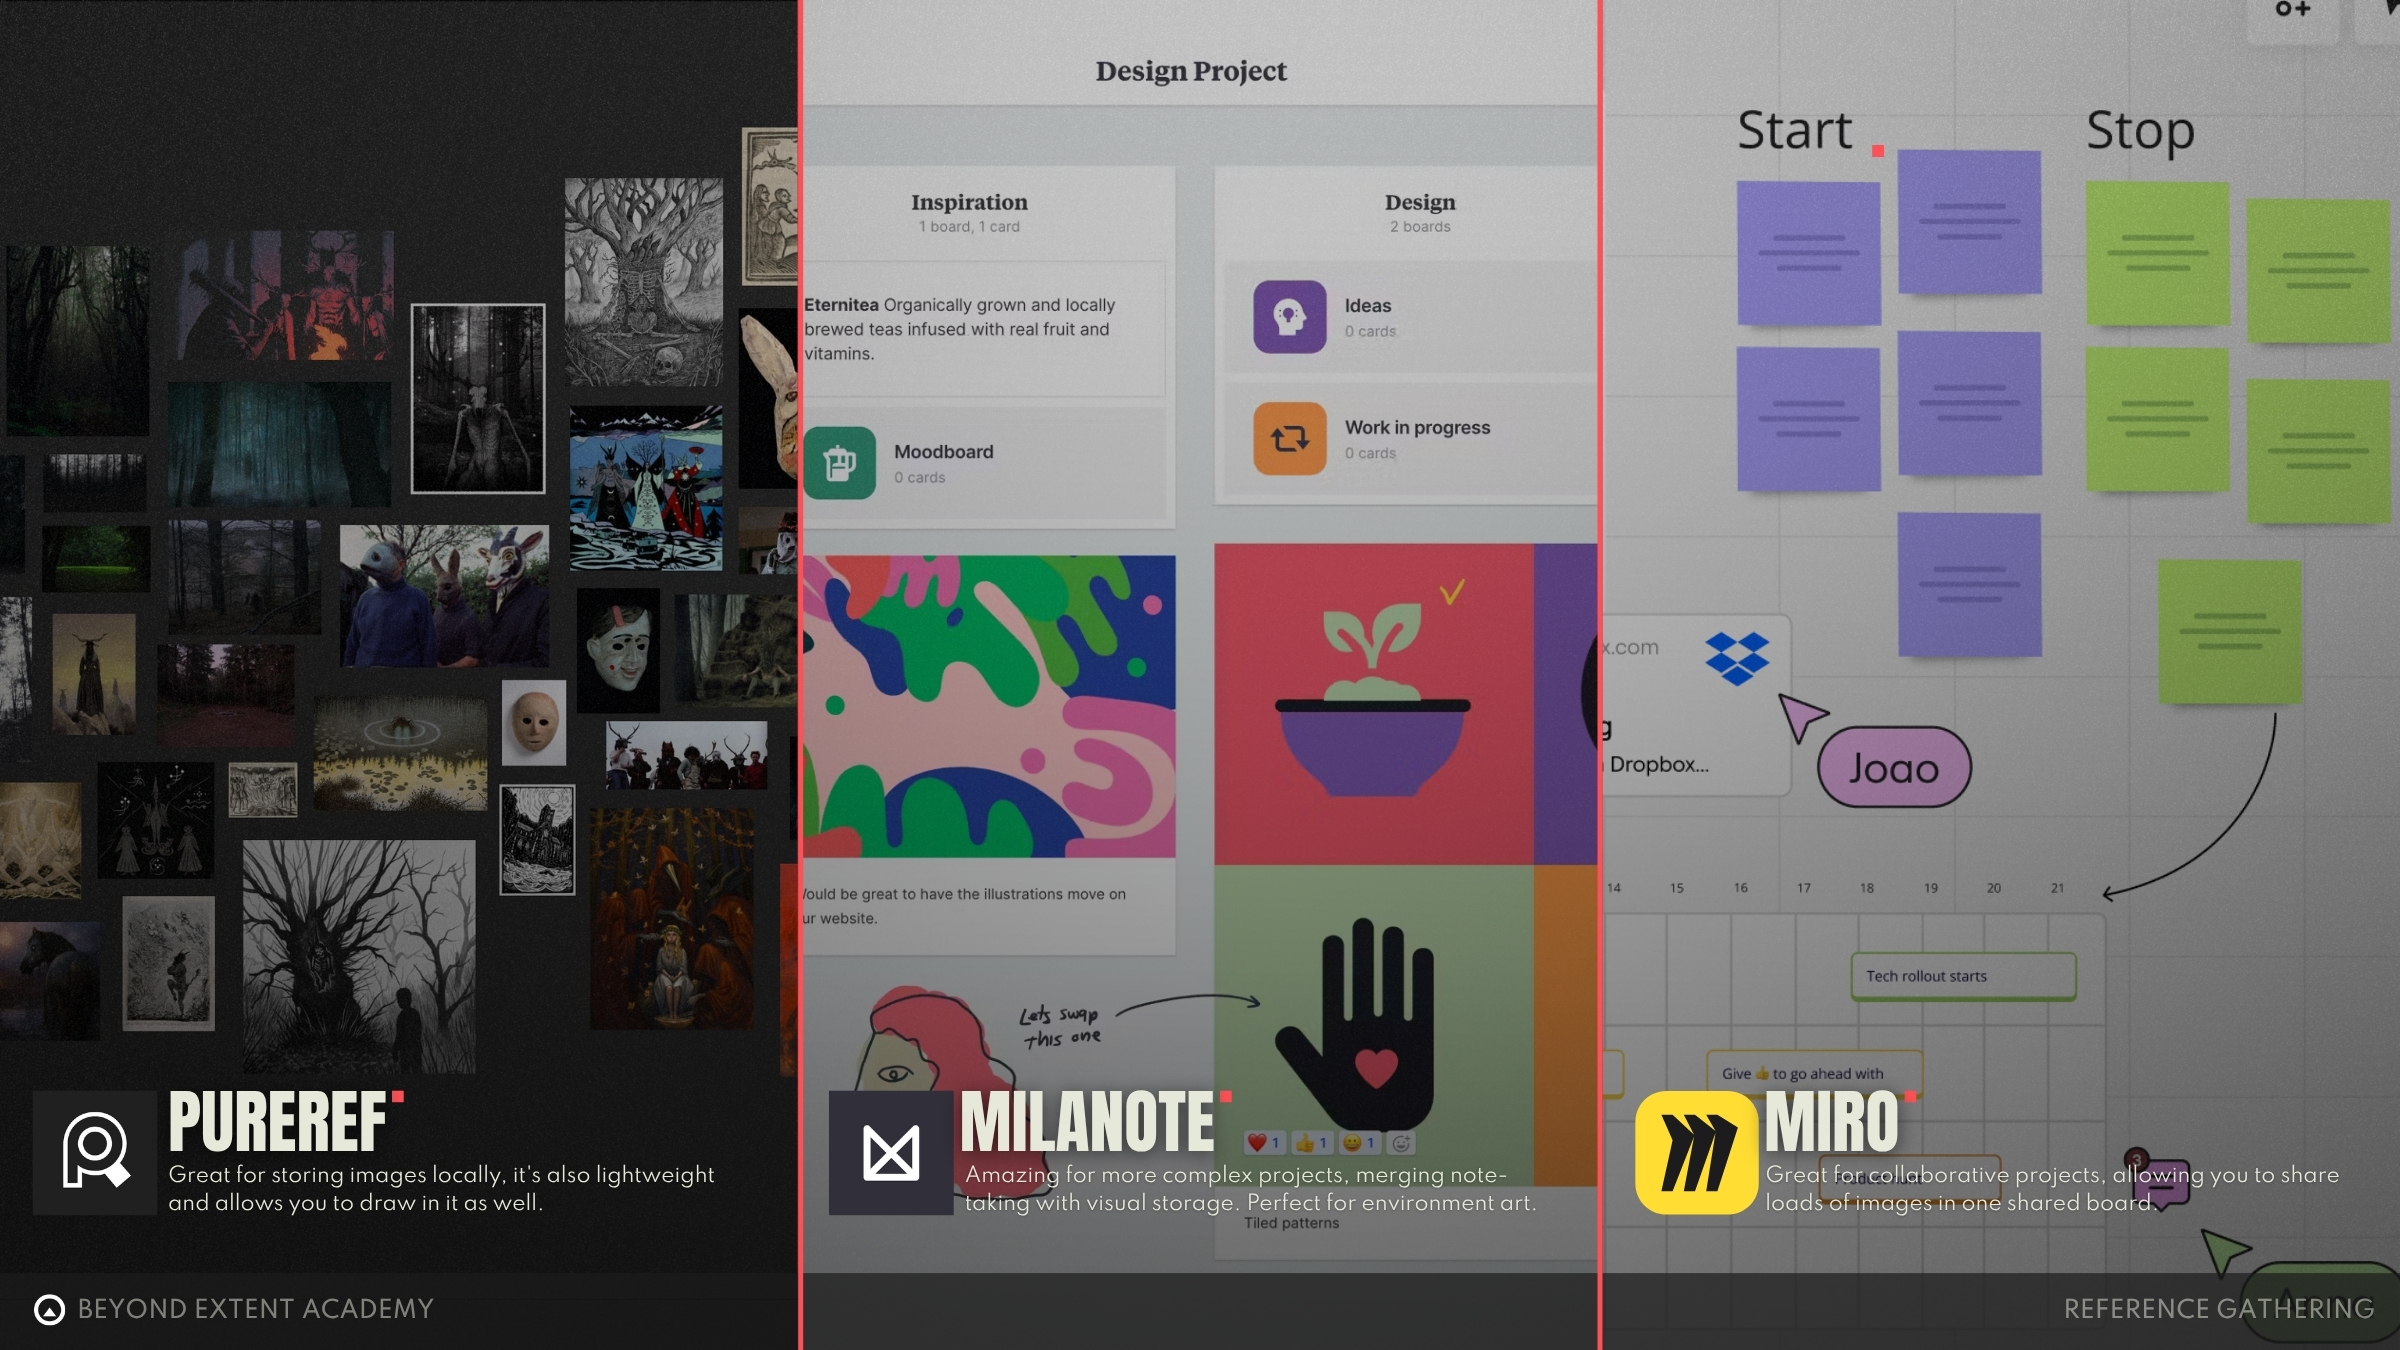The width and height of the screenshot is (2400, 1350).
Task: Click the colorful abstract blob illustration
Action: click(989, 706)
